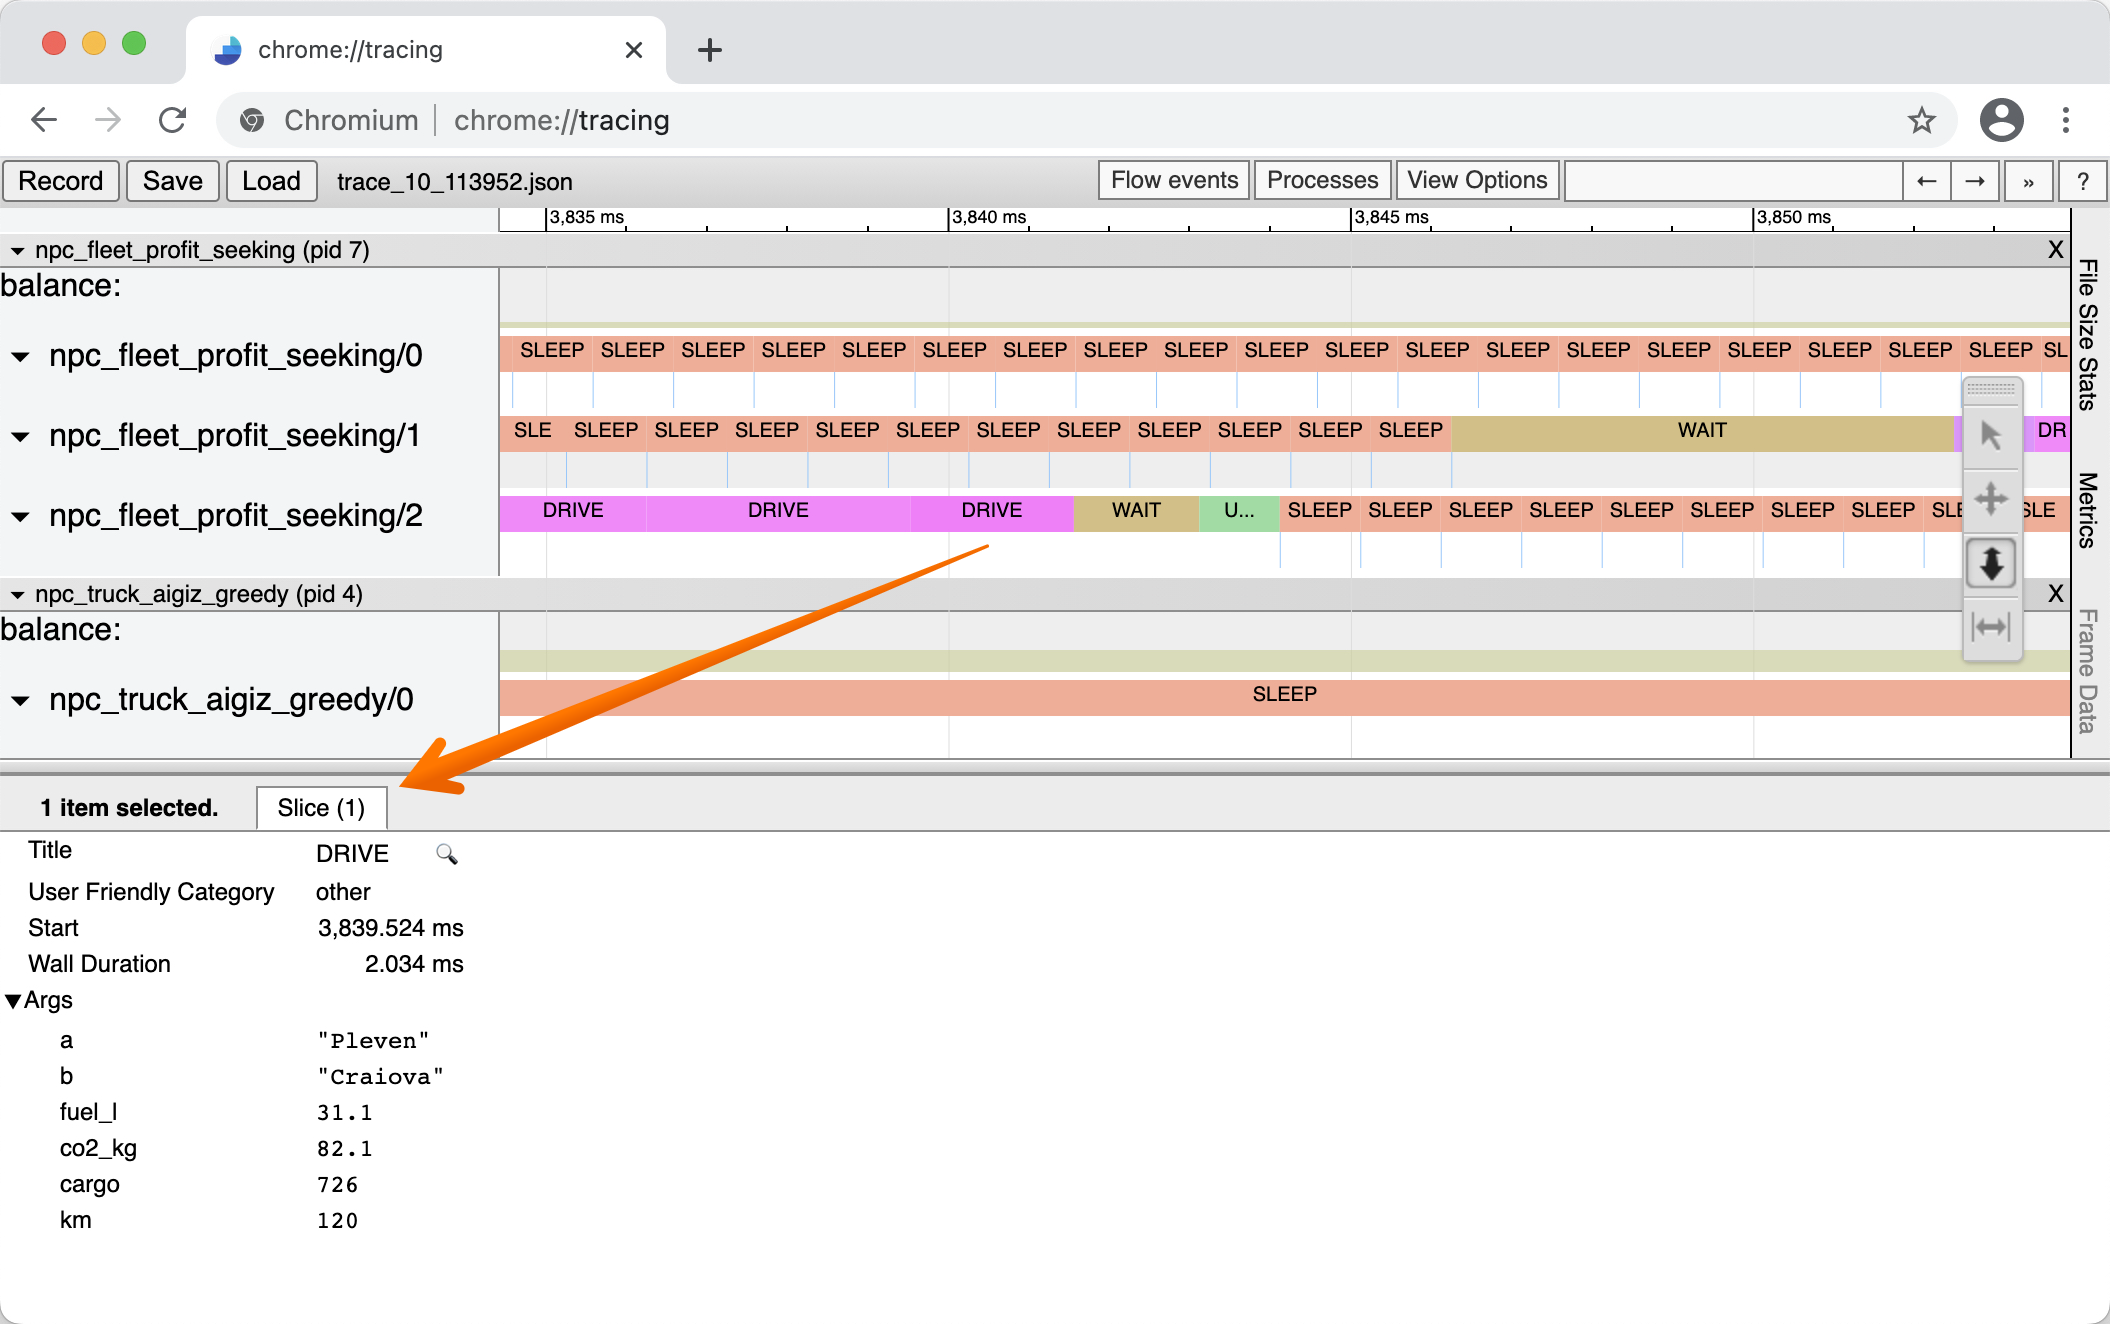This screenshot has width=2110, height=1324.
Task: Go to the previous search result arrow
Action: [x=1926, y=181]
